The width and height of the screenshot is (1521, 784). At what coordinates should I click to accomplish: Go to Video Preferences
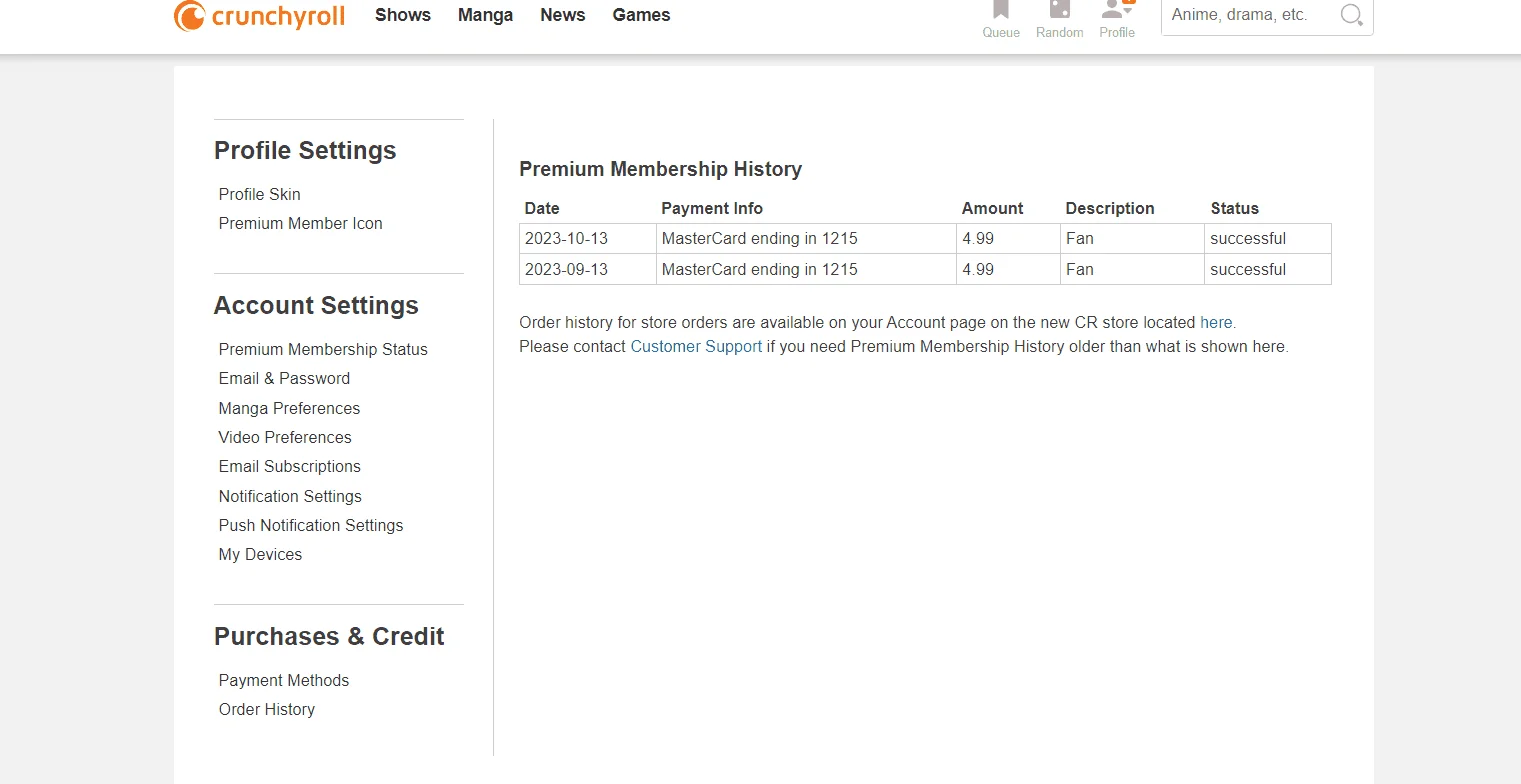(x=285, y=437)
